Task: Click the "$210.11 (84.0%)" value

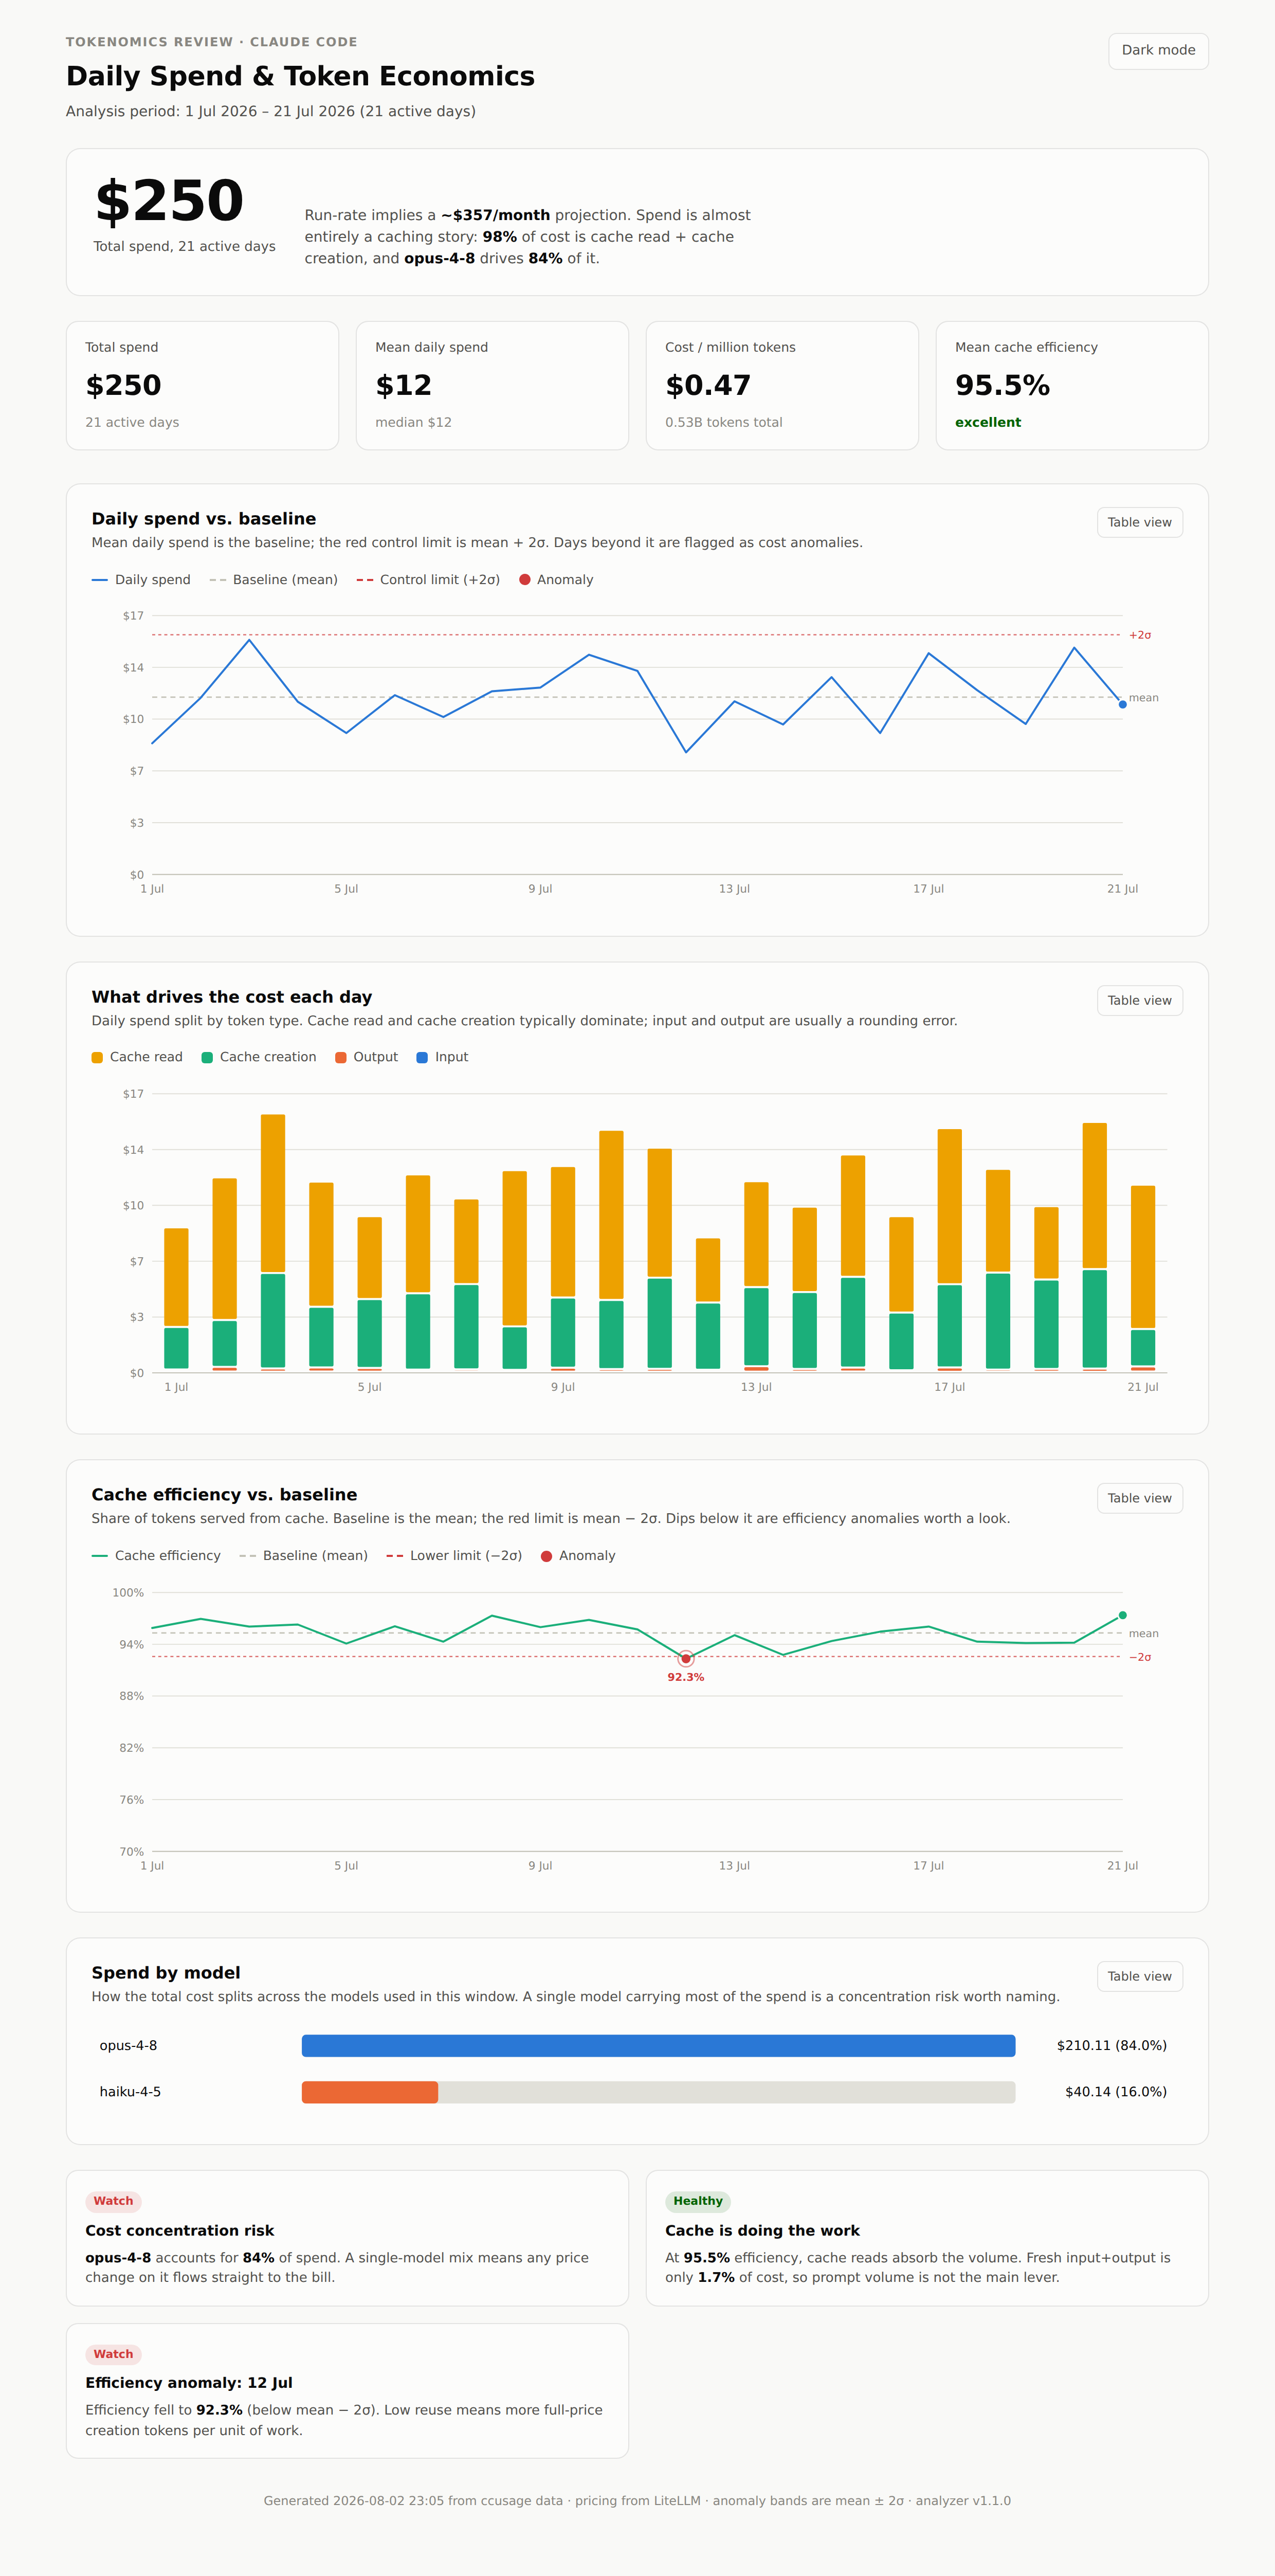Action: point(1111,2045)
